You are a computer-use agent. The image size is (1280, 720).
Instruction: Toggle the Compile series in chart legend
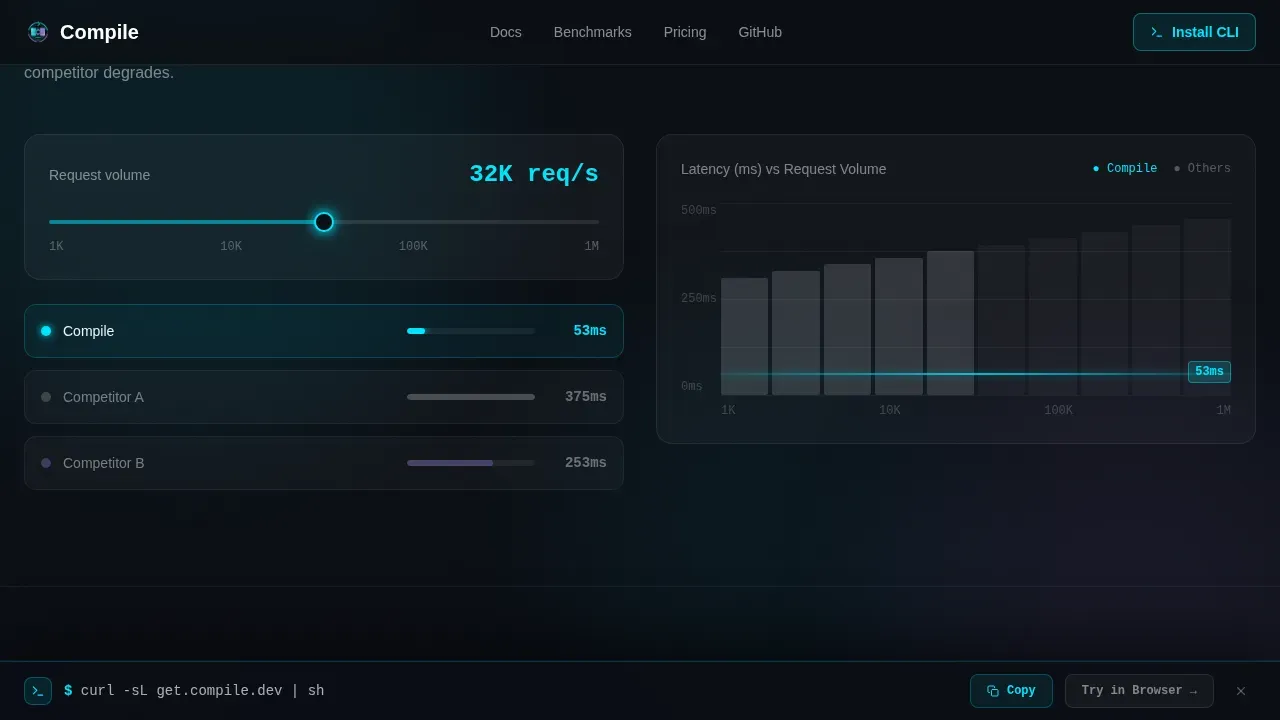(1125, 169)
